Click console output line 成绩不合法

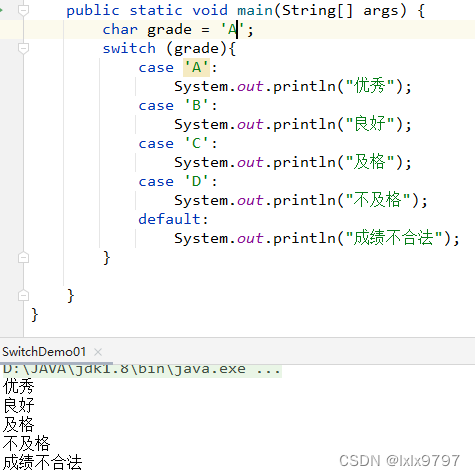pyautogui.click(x=42, y=463)
